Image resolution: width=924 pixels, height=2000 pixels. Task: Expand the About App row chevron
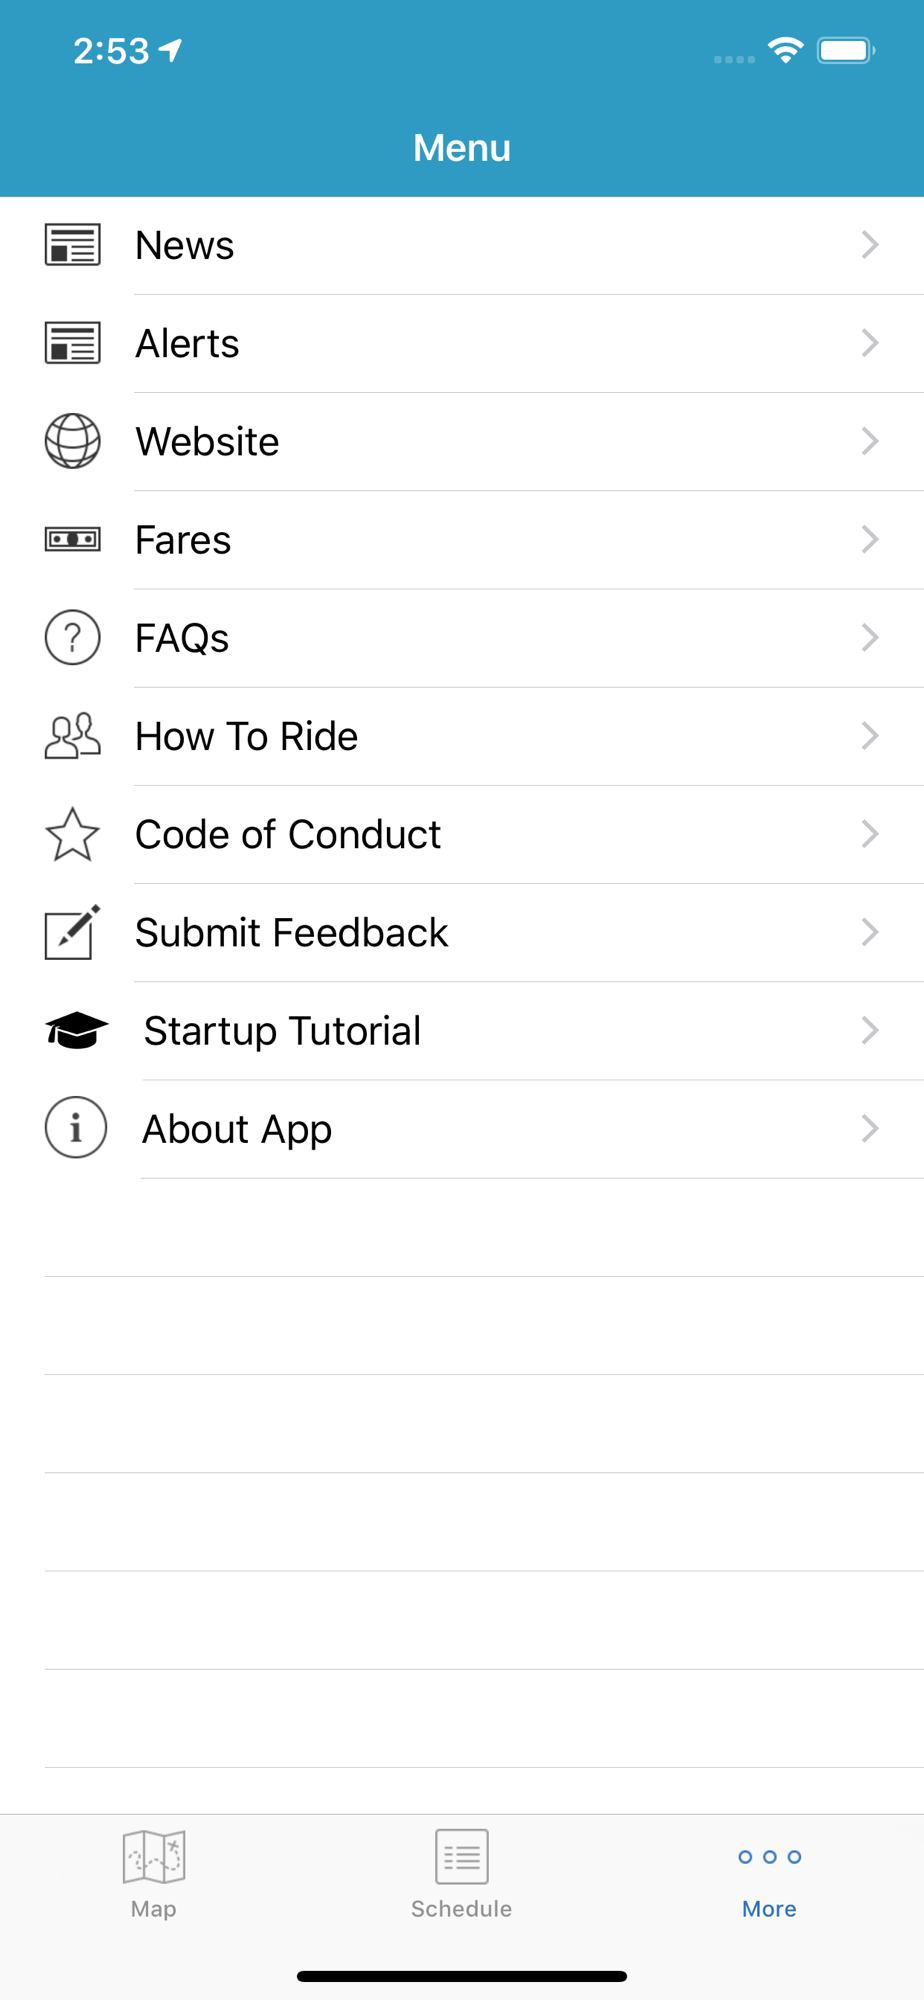pyautogui.click(x=870, y=1128)
